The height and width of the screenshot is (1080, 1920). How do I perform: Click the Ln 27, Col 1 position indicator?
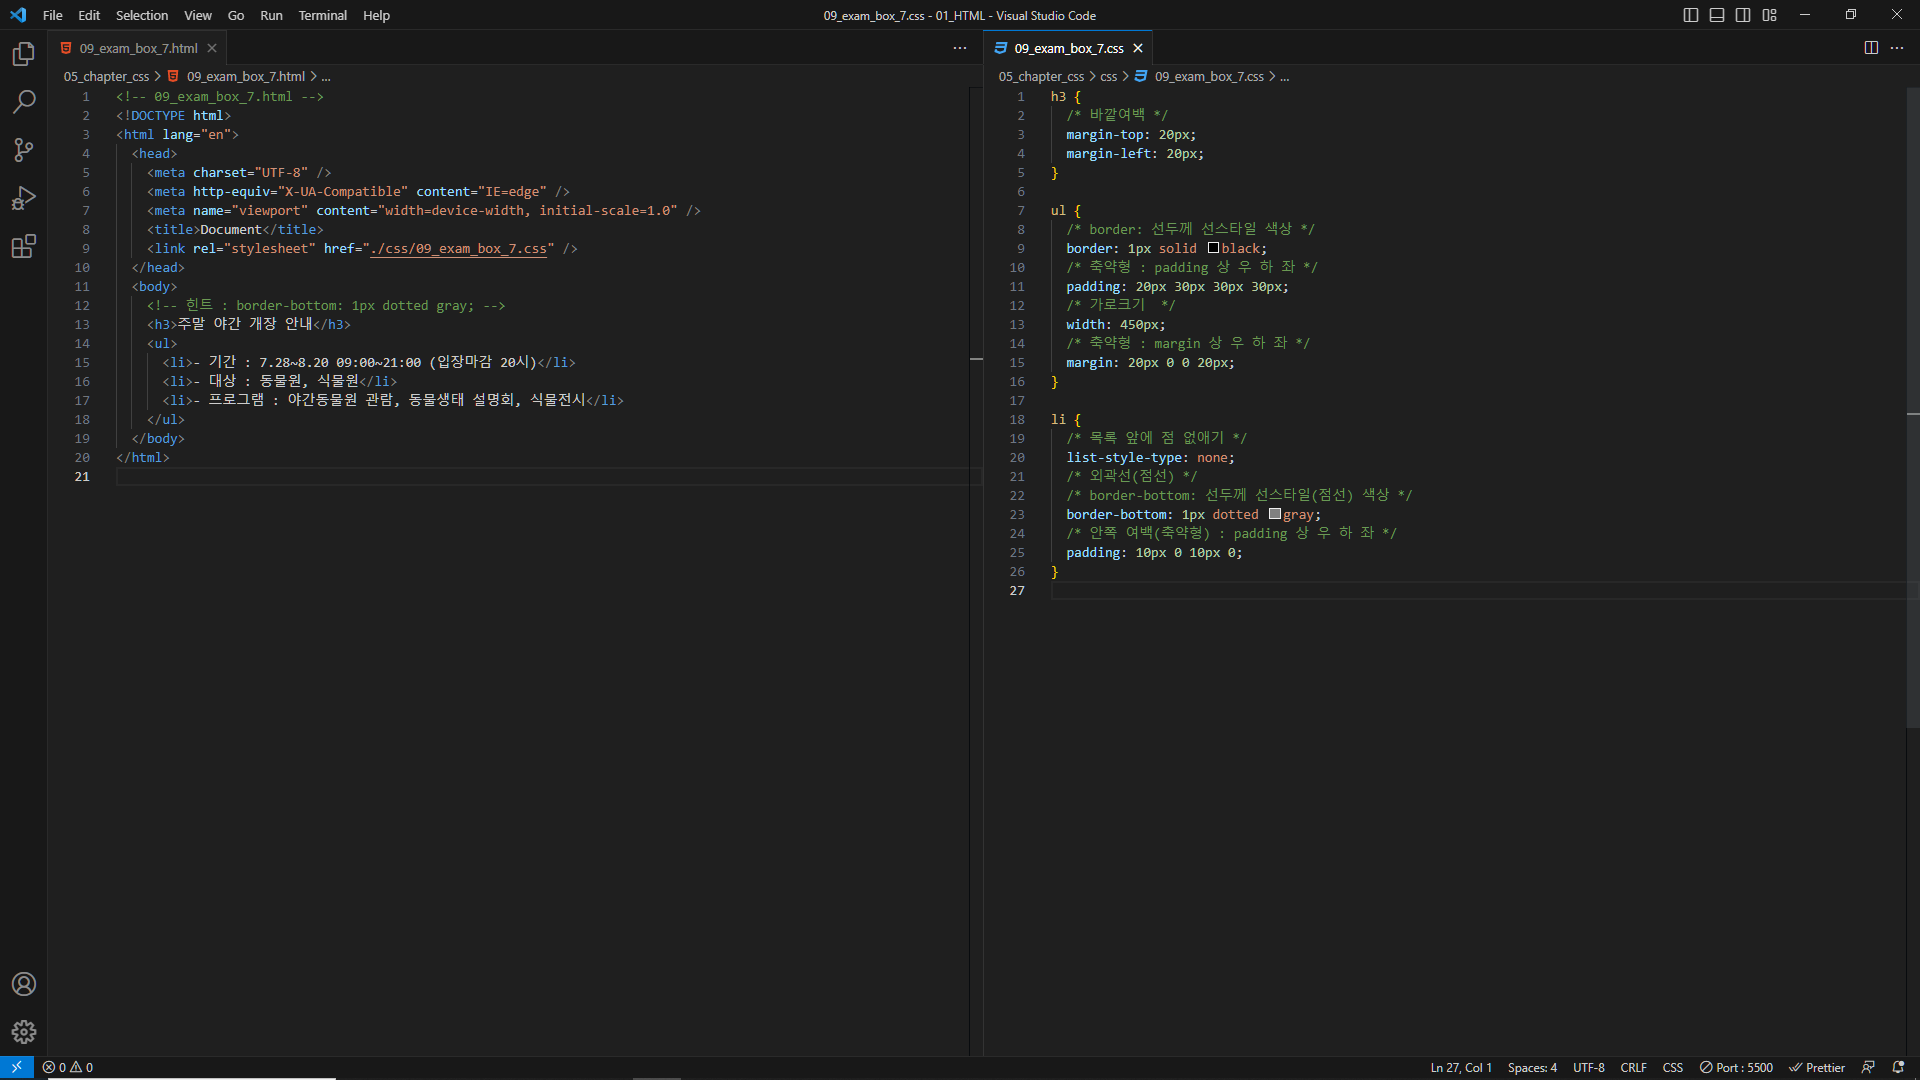pos(1460,1067)
